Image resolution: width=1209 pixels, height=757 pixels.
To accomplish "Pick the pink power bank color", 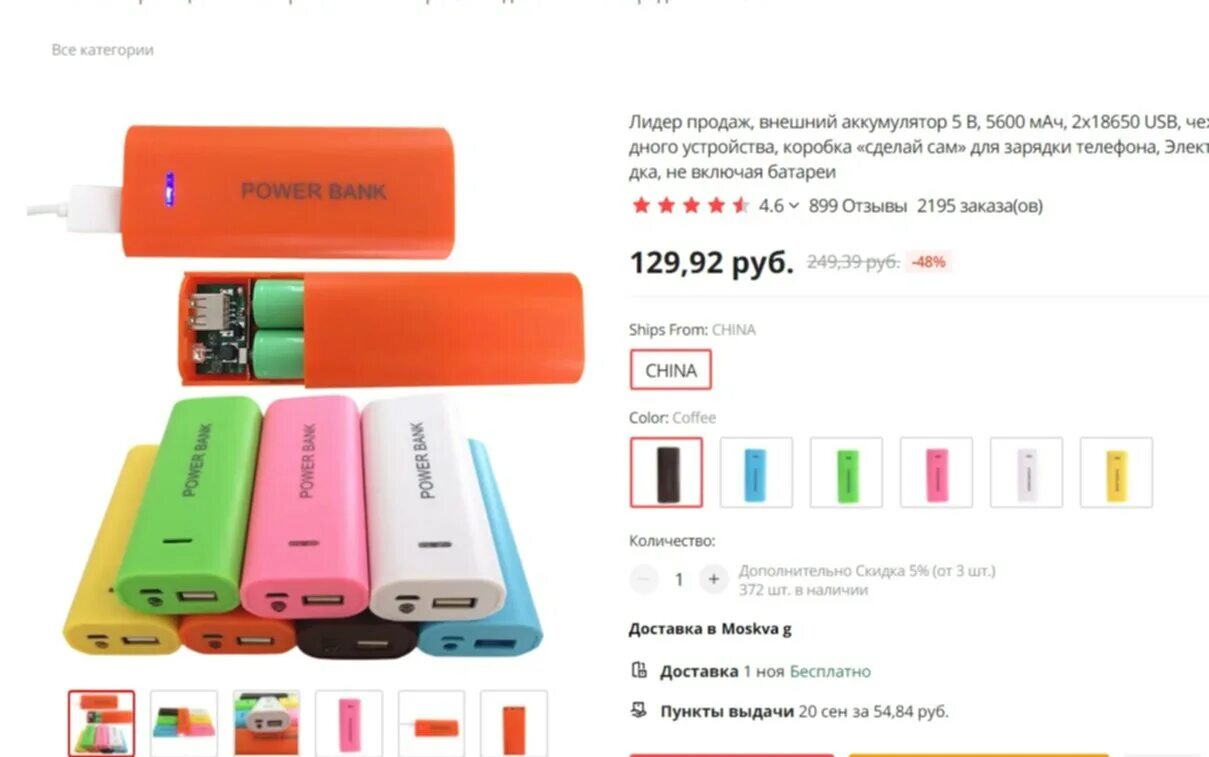I will 936,472.
